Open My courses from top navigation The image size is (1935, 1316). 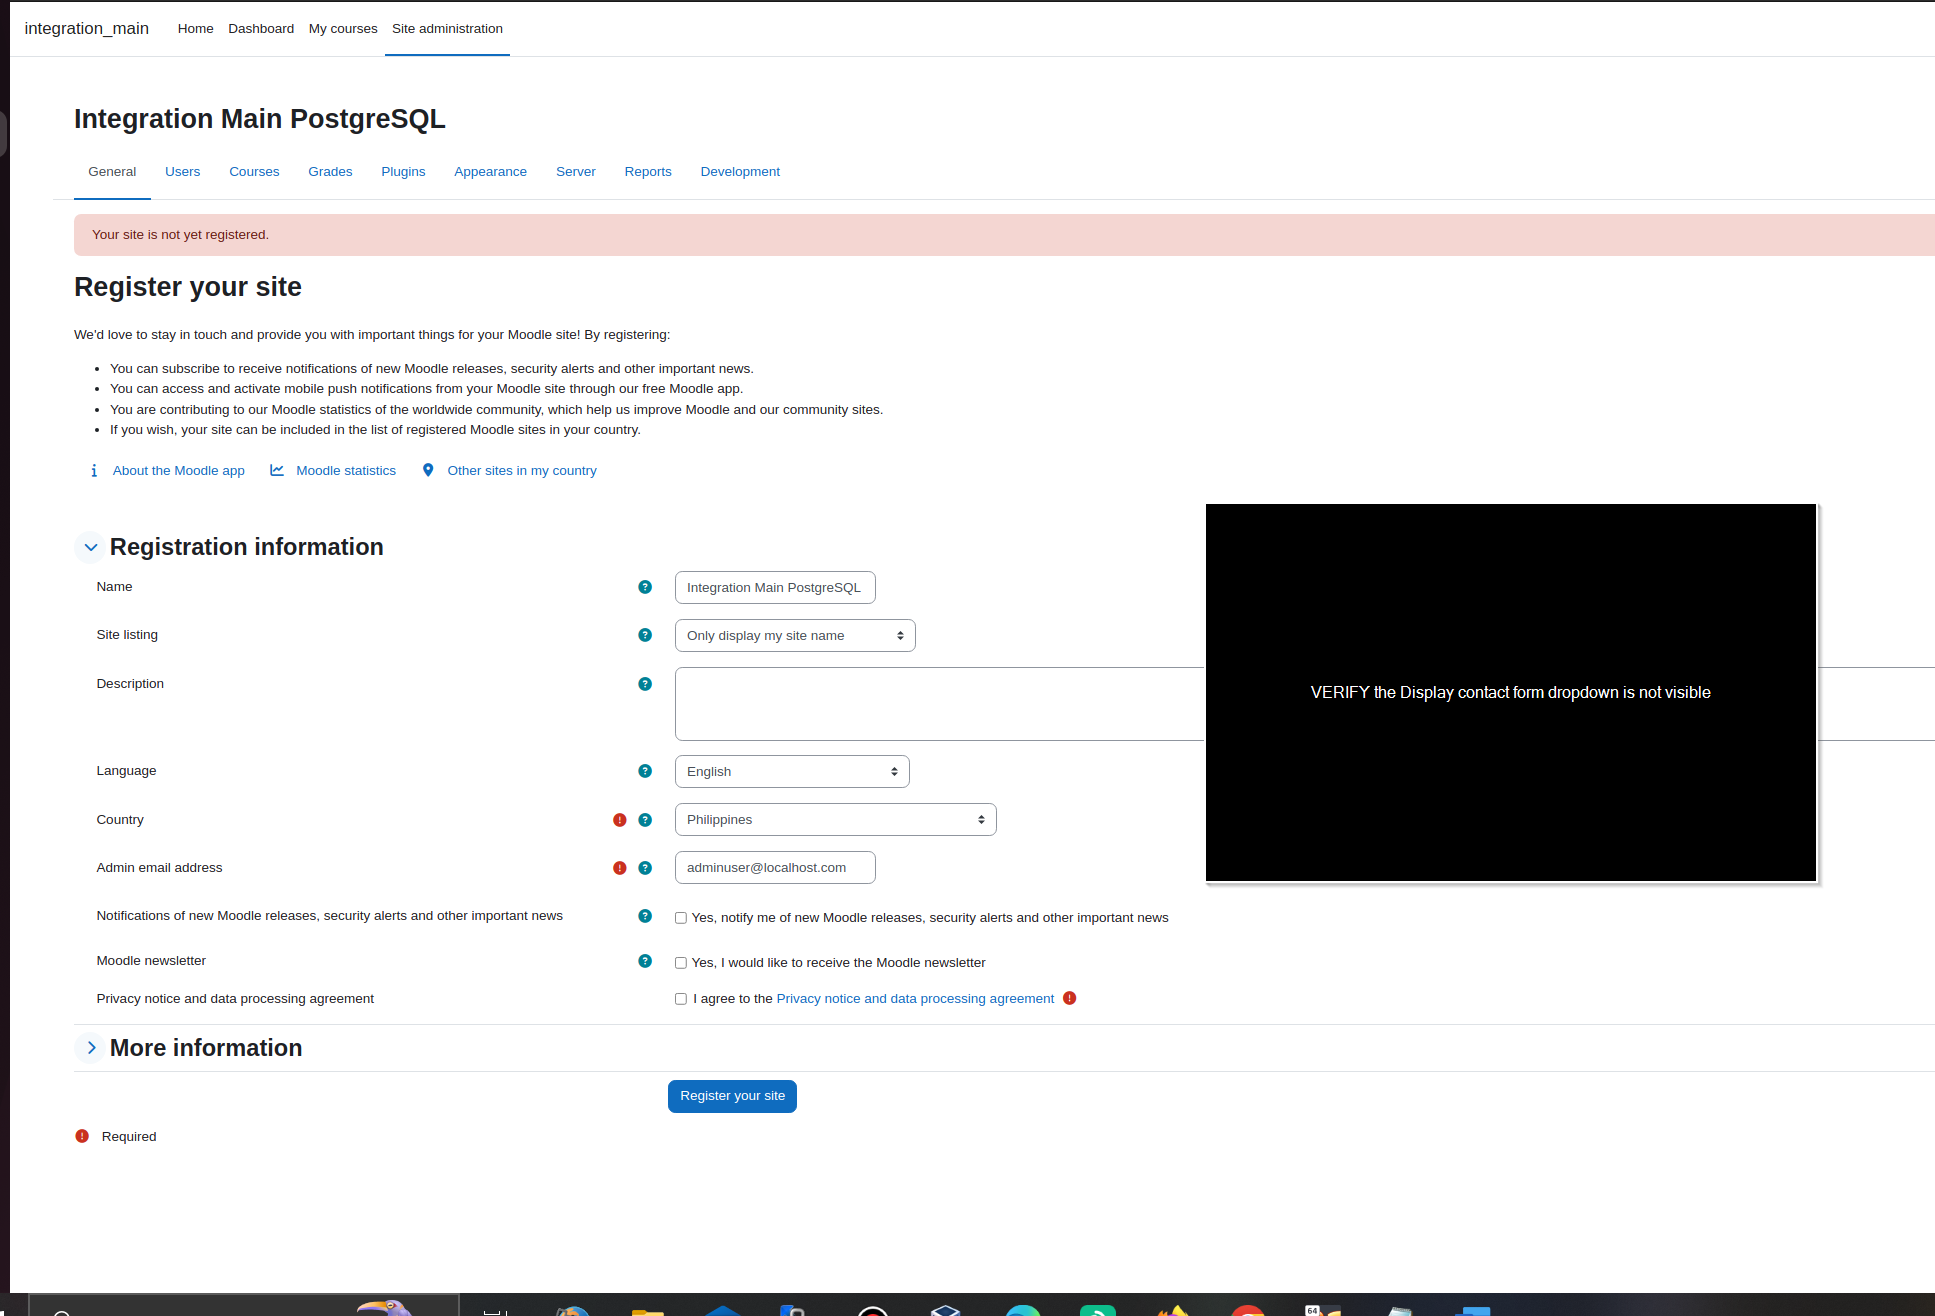pyautogui.click(x=343, y=29)
